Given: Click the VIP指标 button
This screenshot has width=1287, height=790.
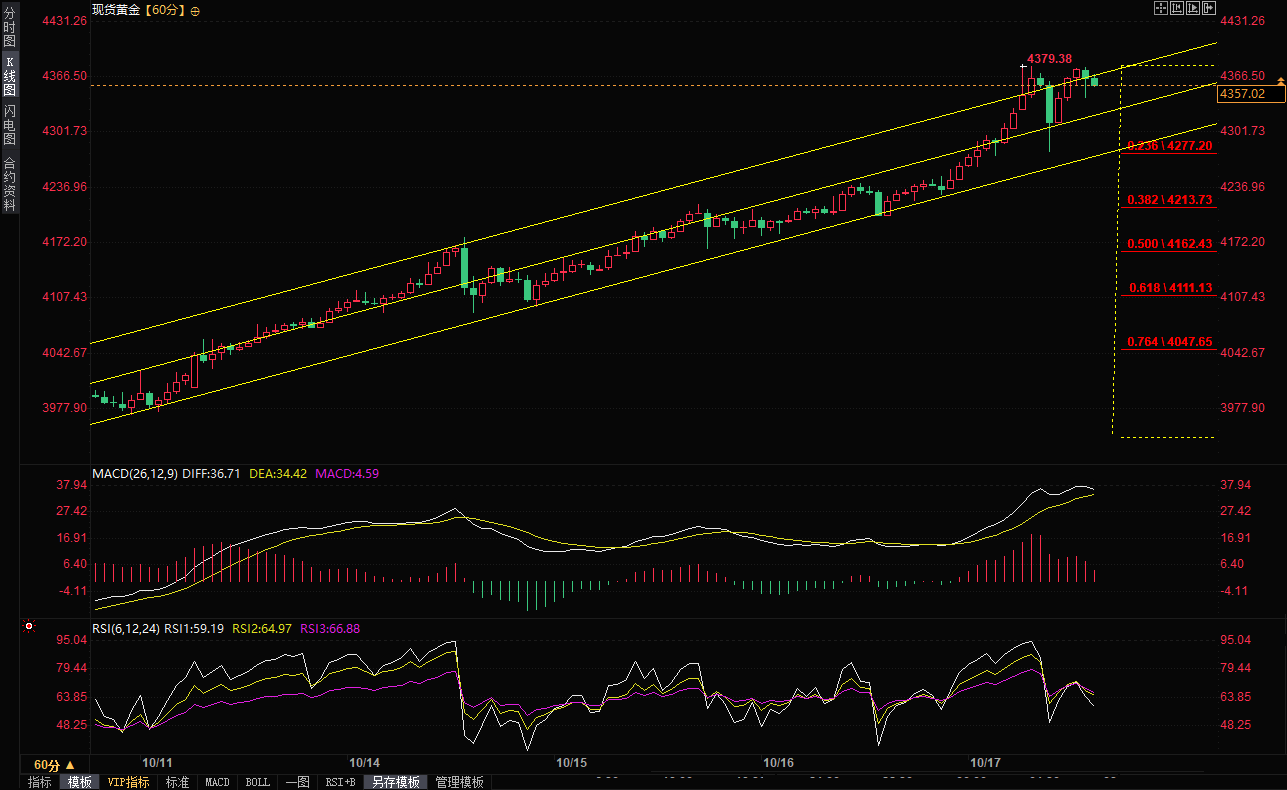Looking at the screenshot, I should (129, 782).
